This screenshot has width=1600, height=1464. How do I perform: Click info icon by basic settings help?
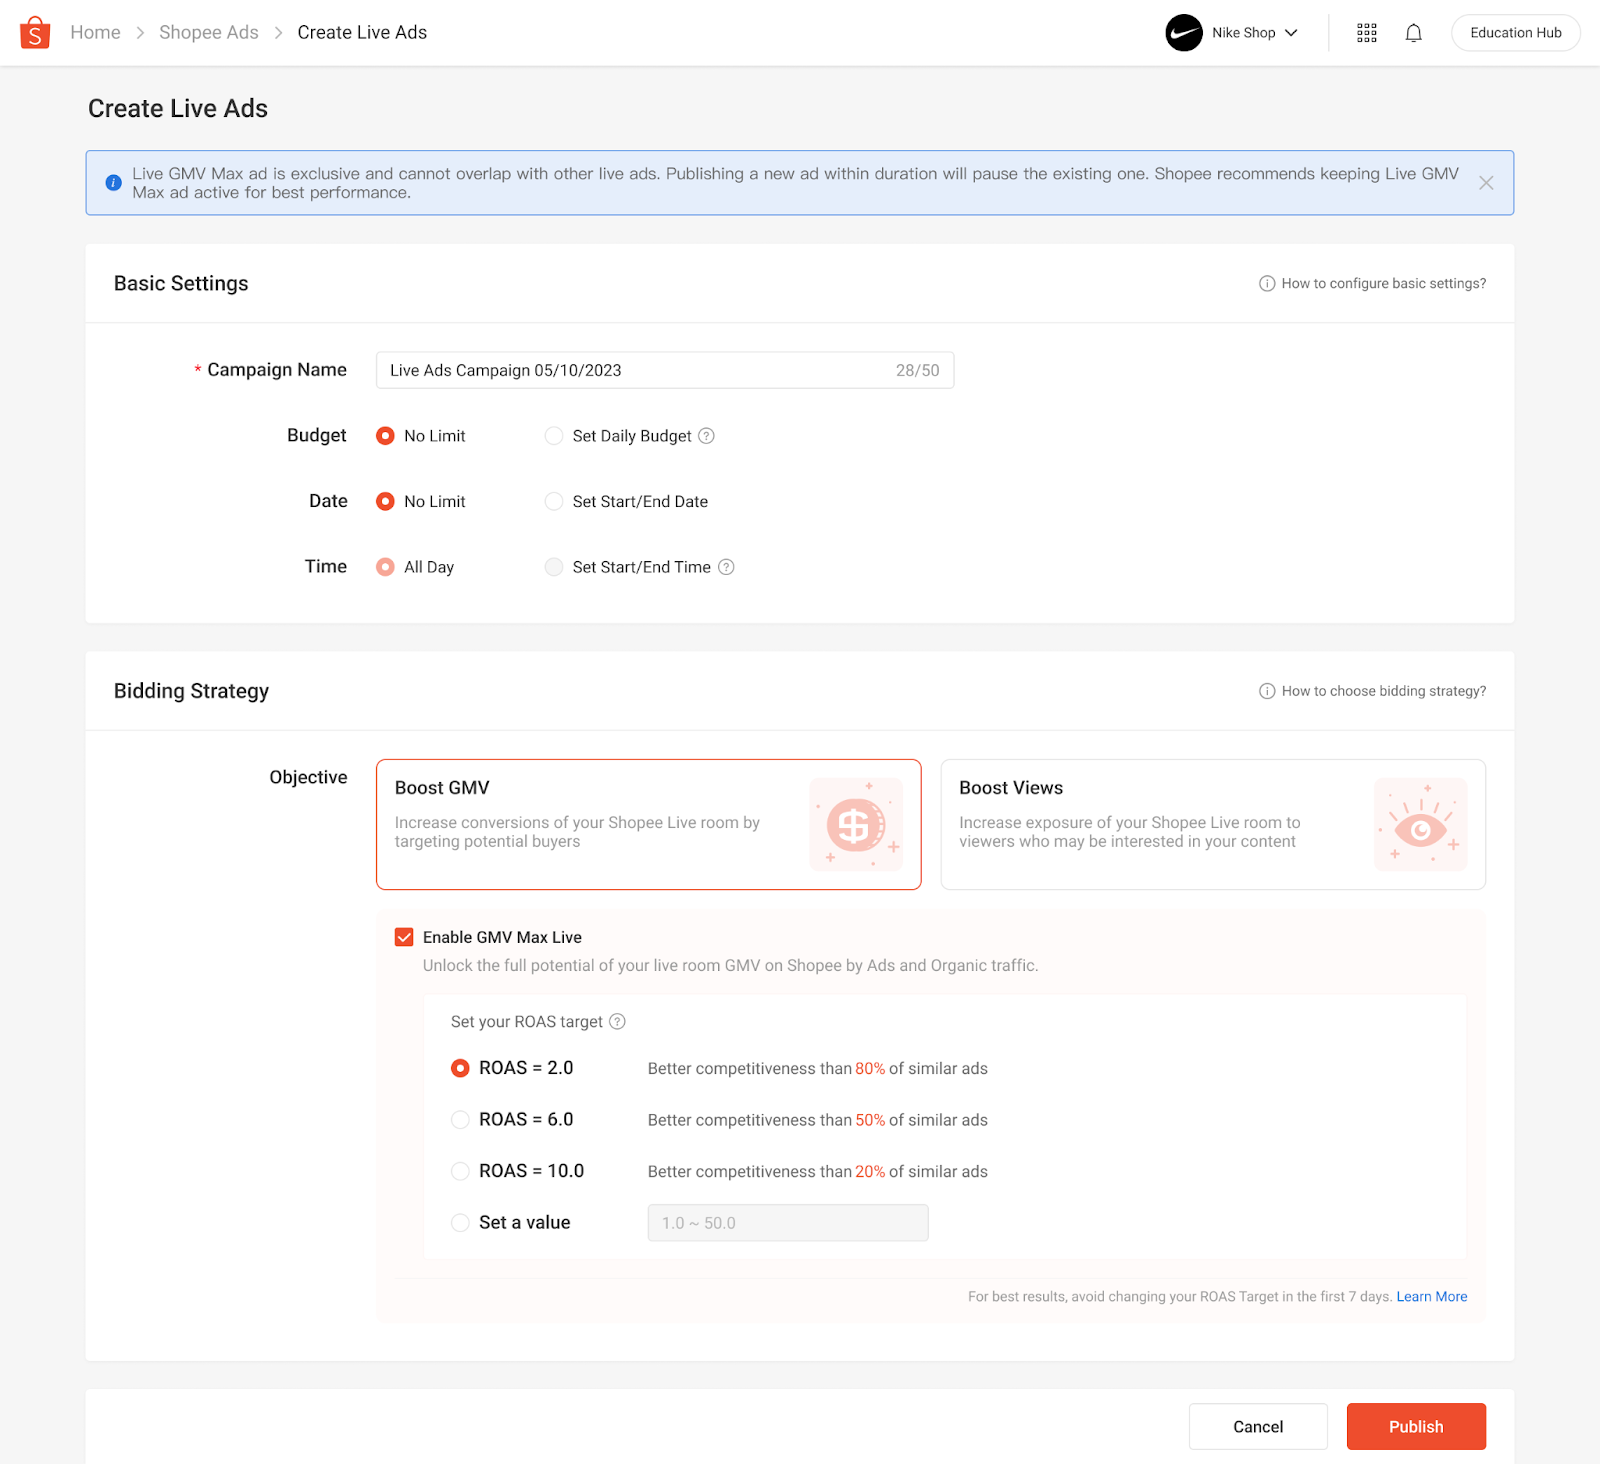[1267, 284]
